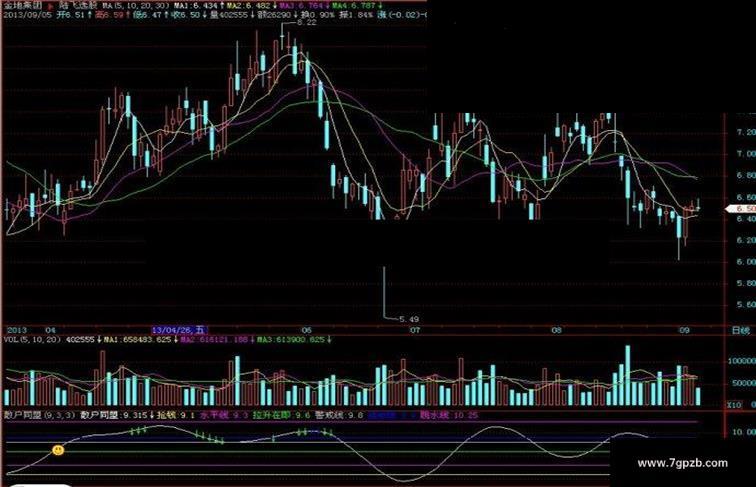Screen dimensions: 756x487
Task: Click the yellow MA2:6.482 value
Action: point(249,6)
